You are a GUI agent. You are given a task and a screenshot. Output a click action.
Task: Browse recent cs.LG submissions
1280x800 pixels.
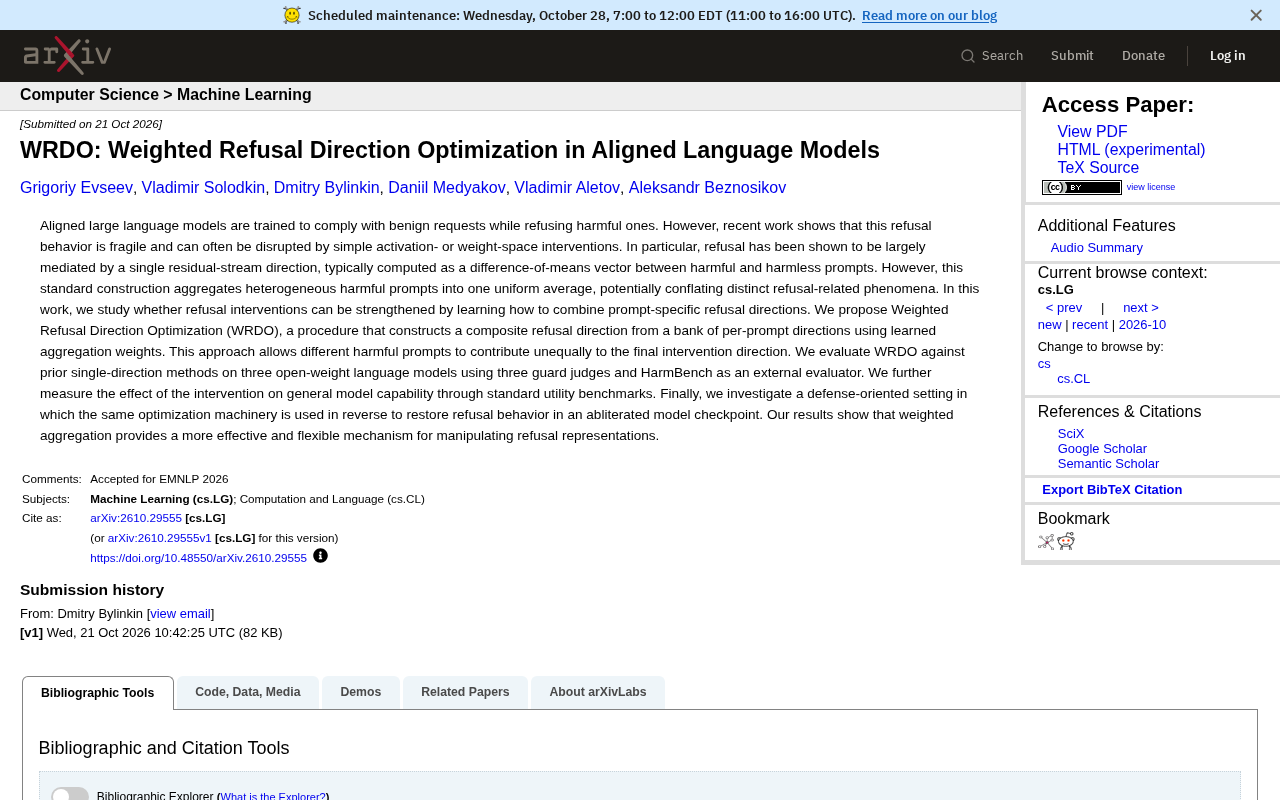[1090, 325]
